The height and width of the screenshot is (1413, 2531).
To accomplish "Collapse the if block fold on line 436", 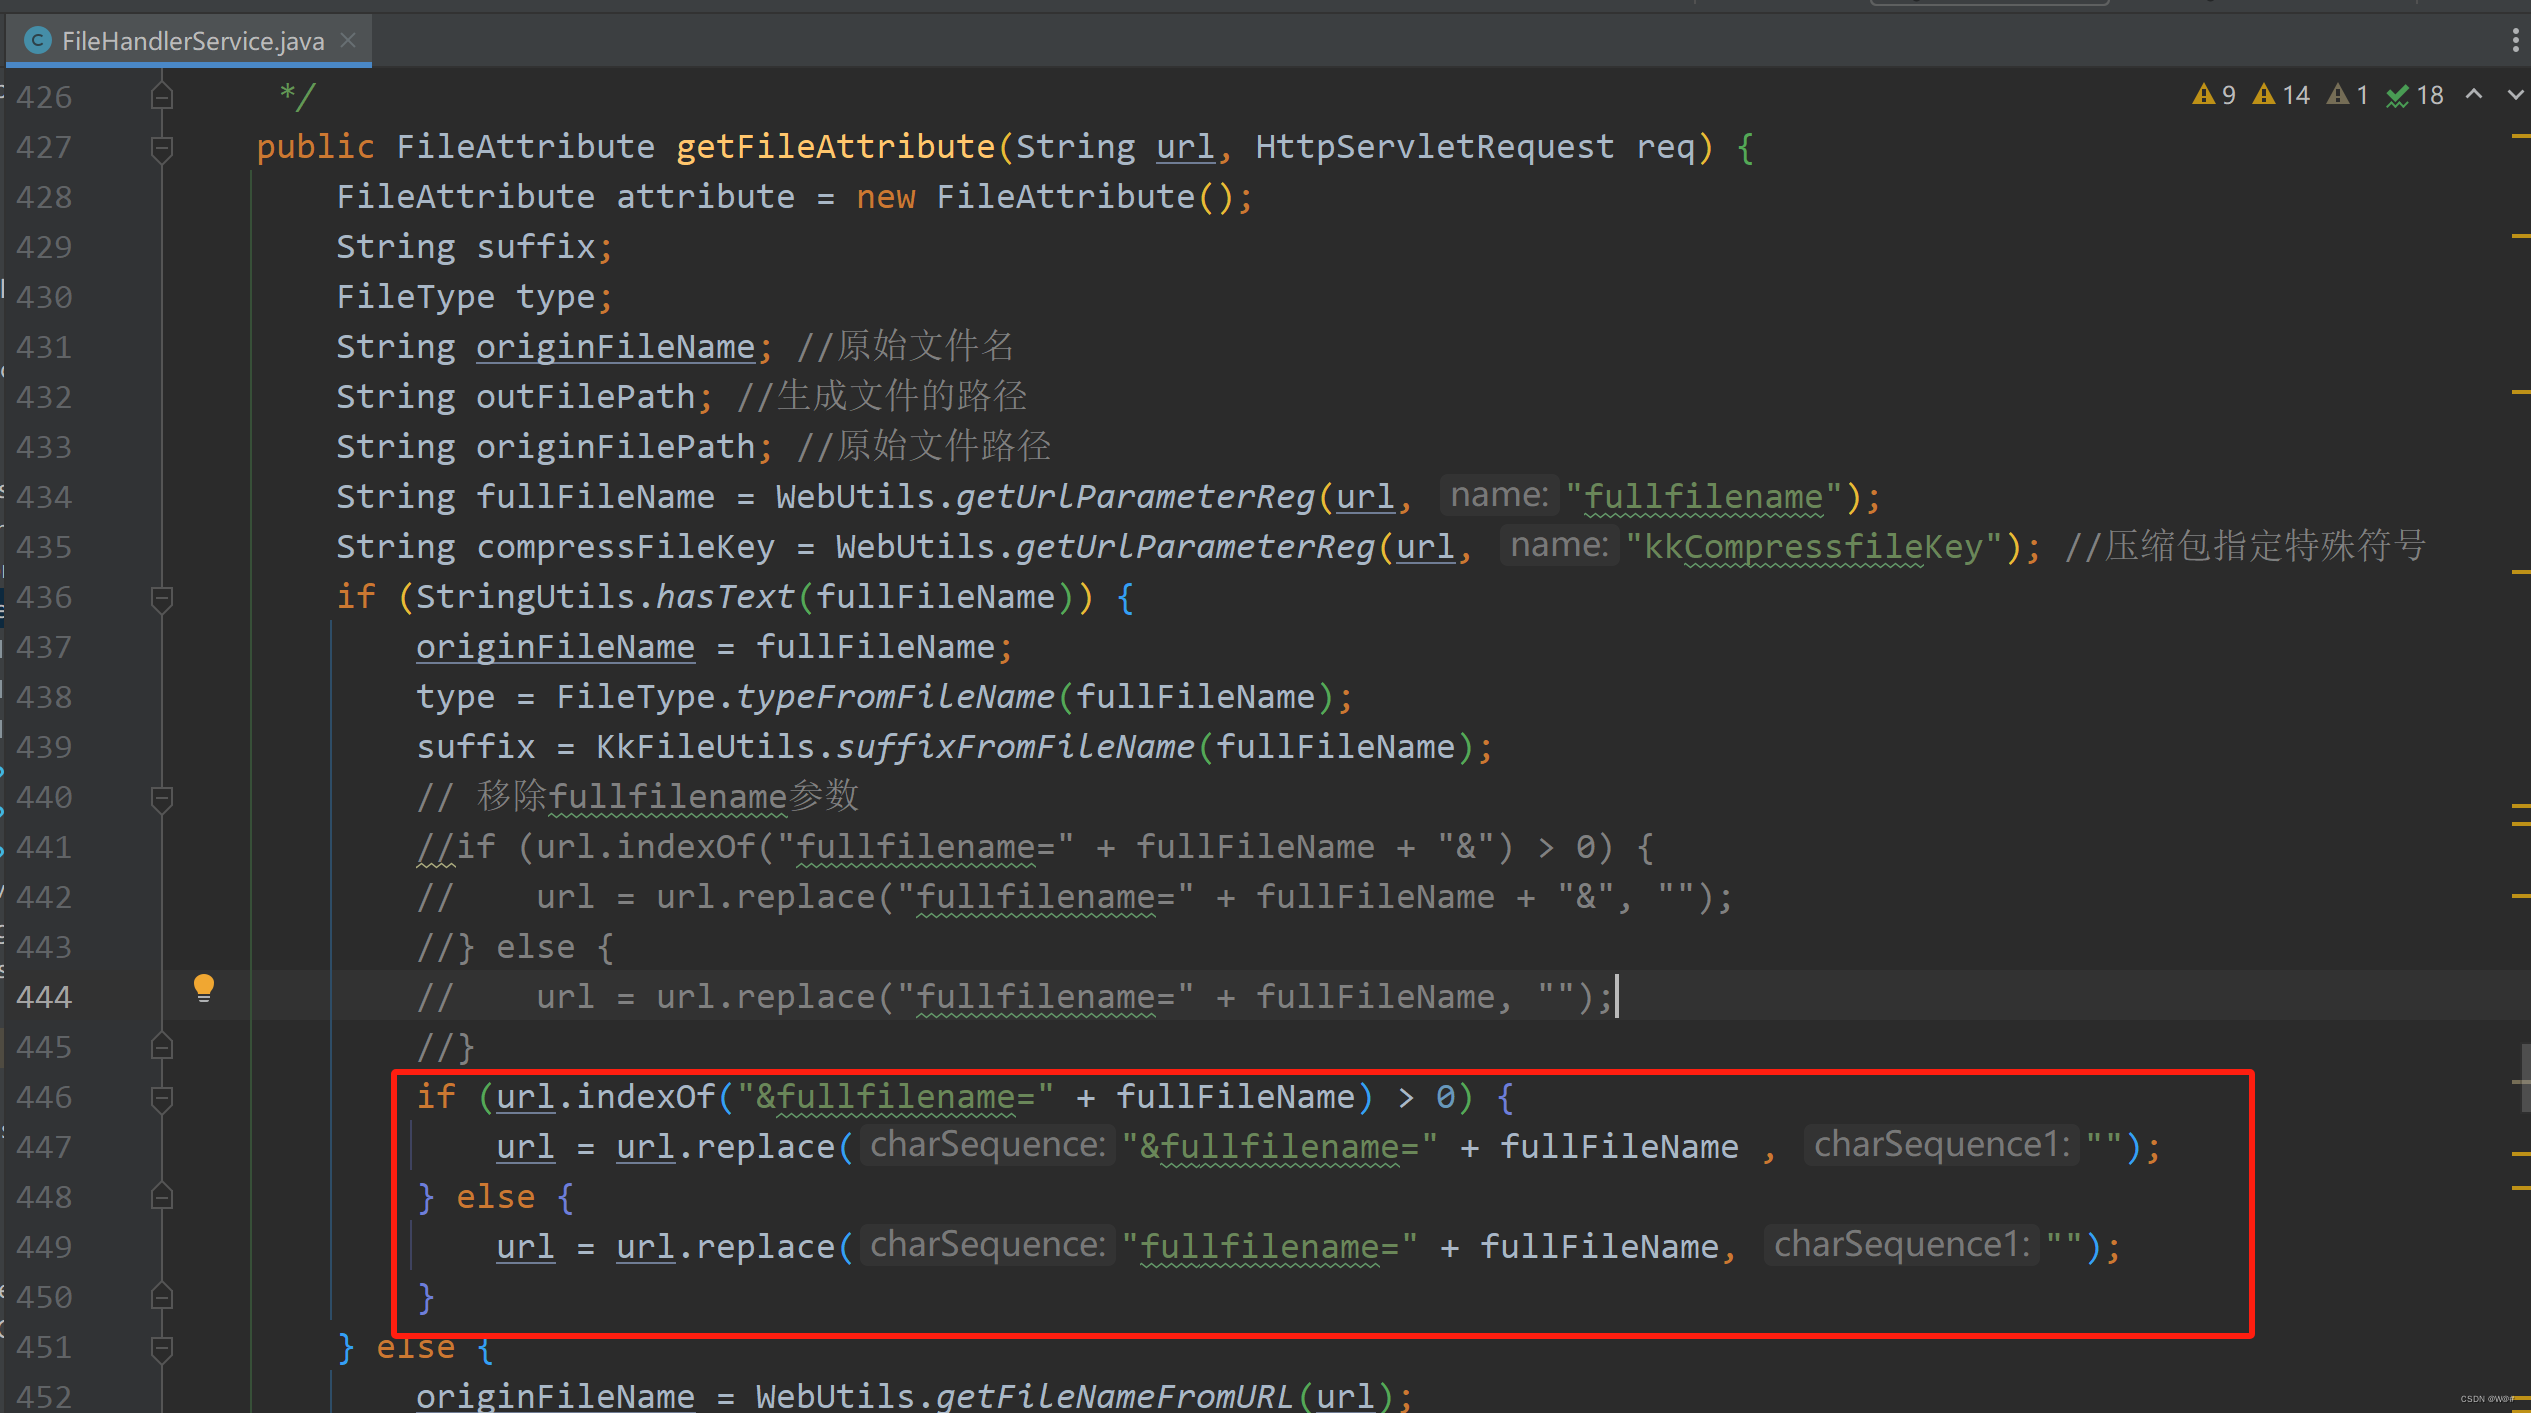I will click(161, 598).
